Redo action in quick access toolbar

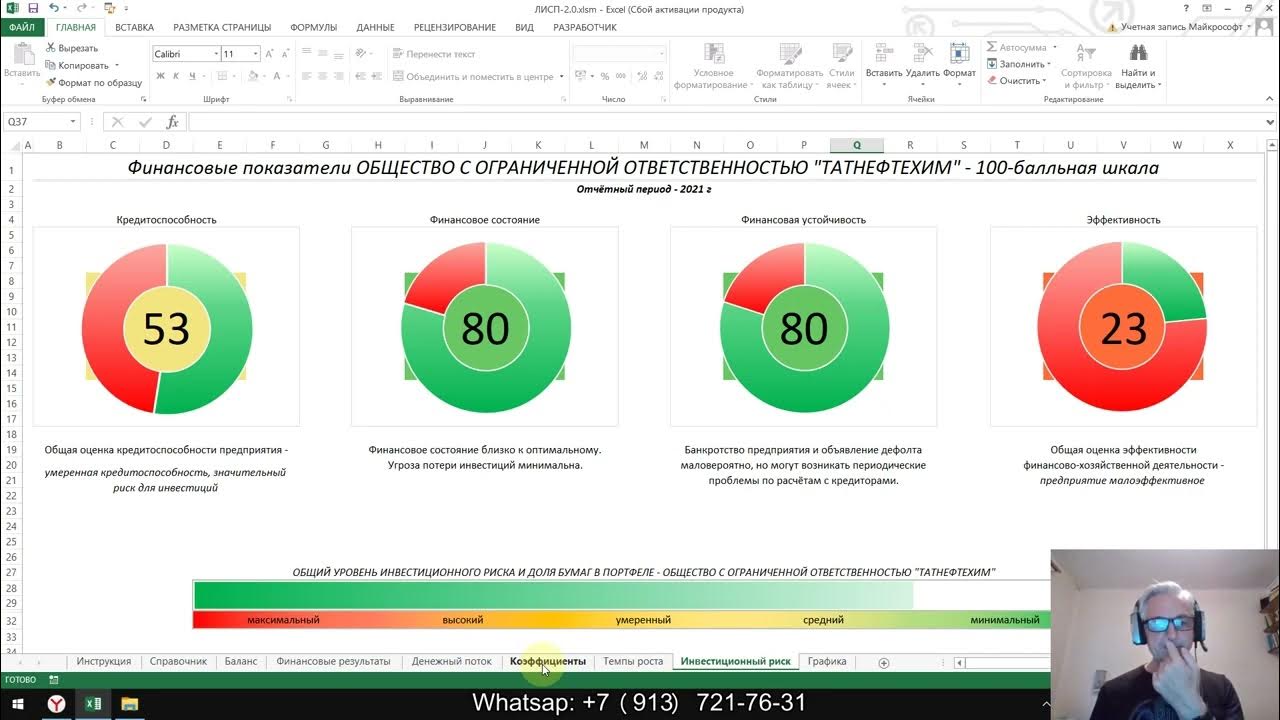coord(82,8)
